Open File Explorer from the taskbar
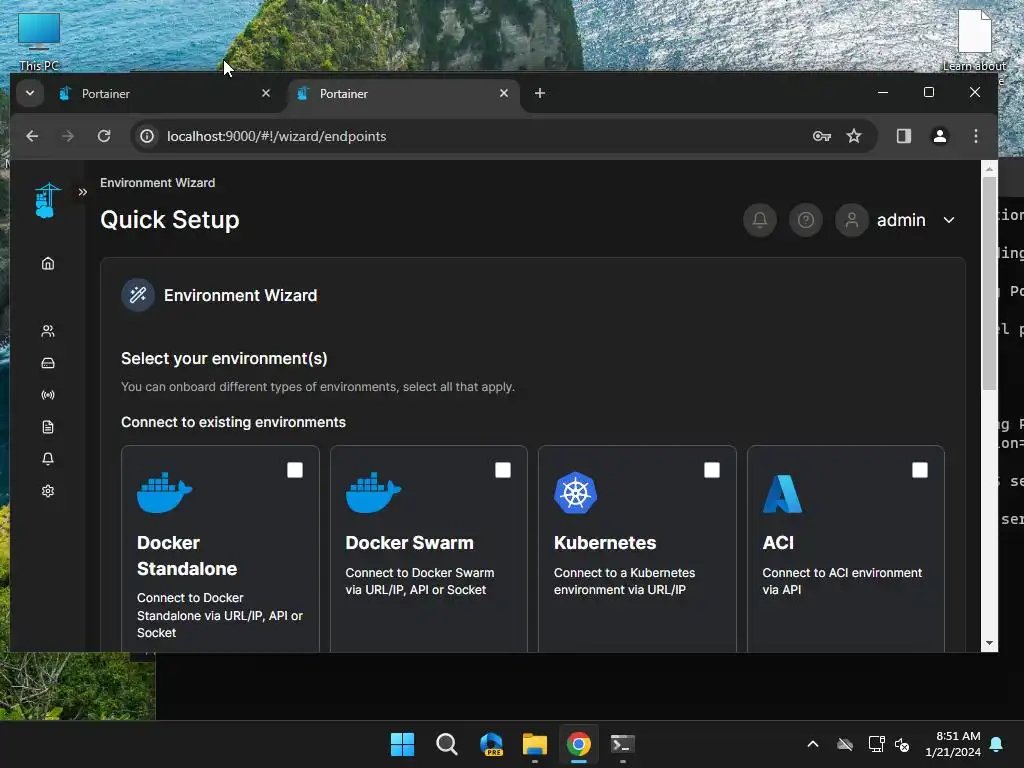Image resolution: width=1024 pixels, height=768 pixels. 534,744
